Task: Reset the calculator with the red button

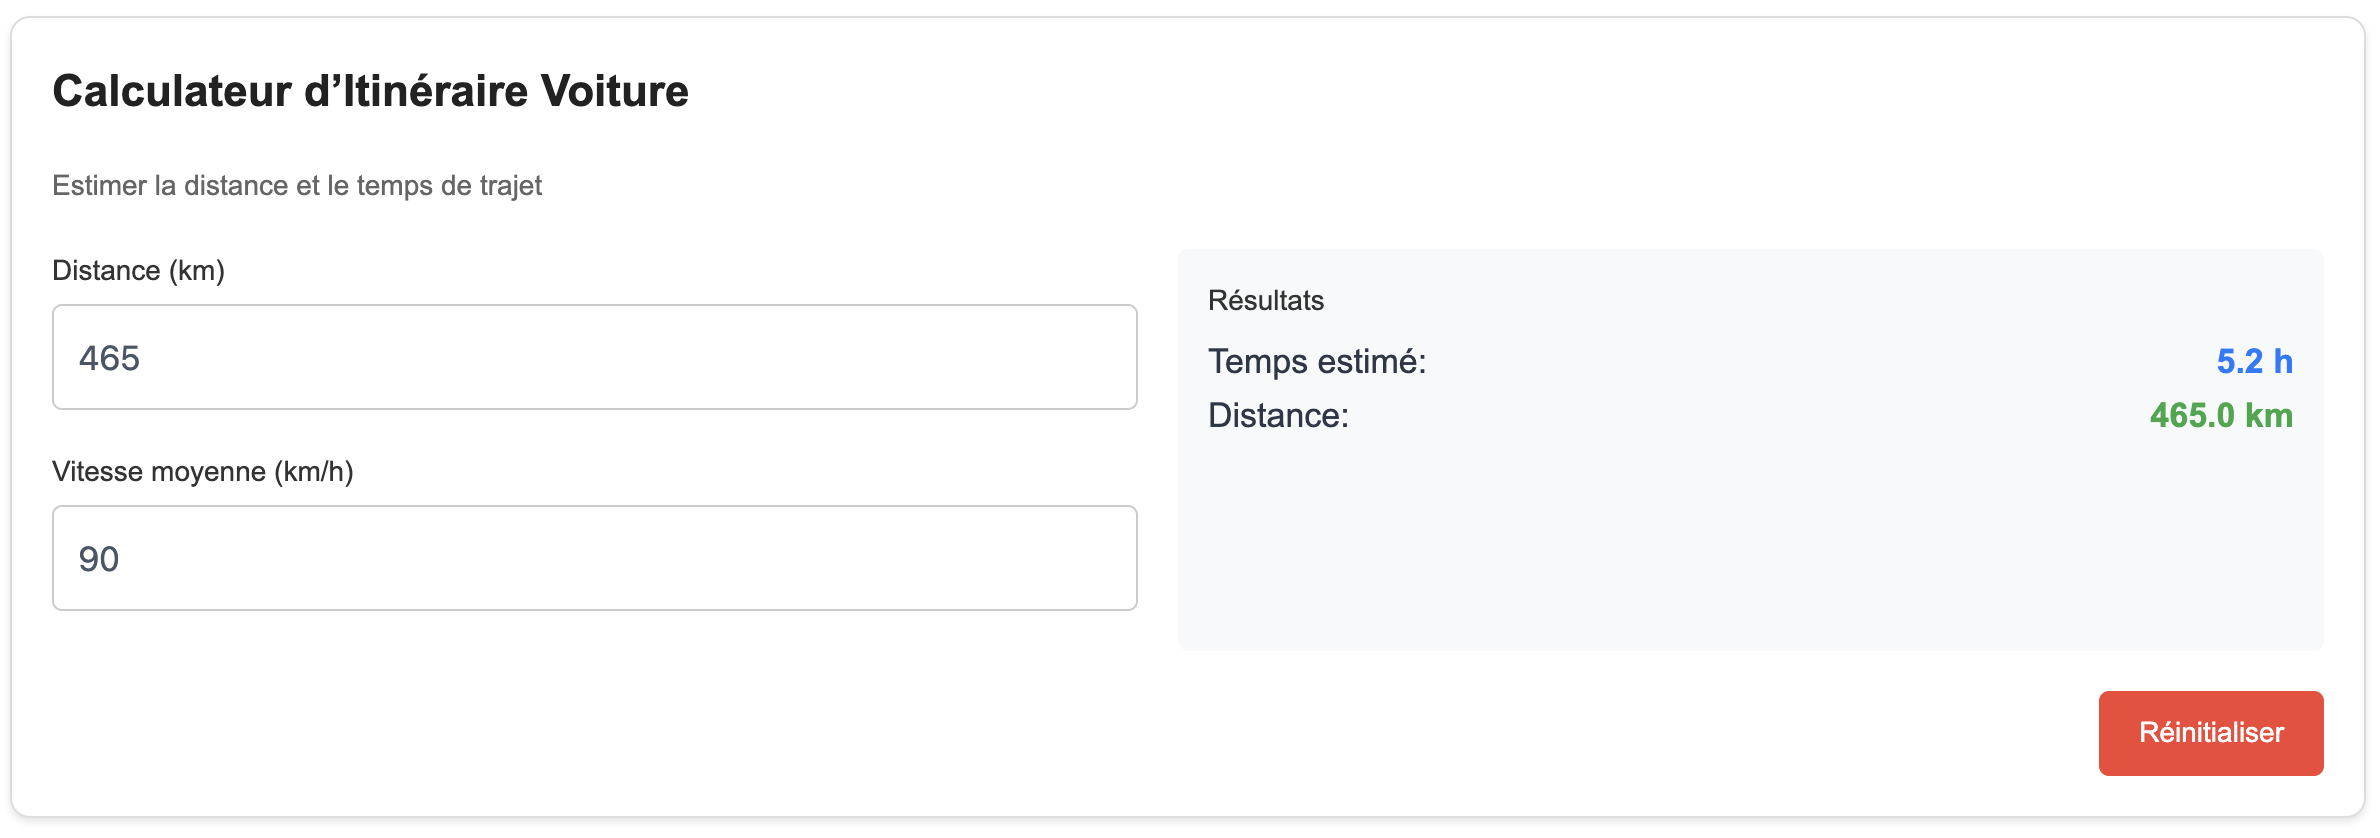Action: coord(2210,733)
